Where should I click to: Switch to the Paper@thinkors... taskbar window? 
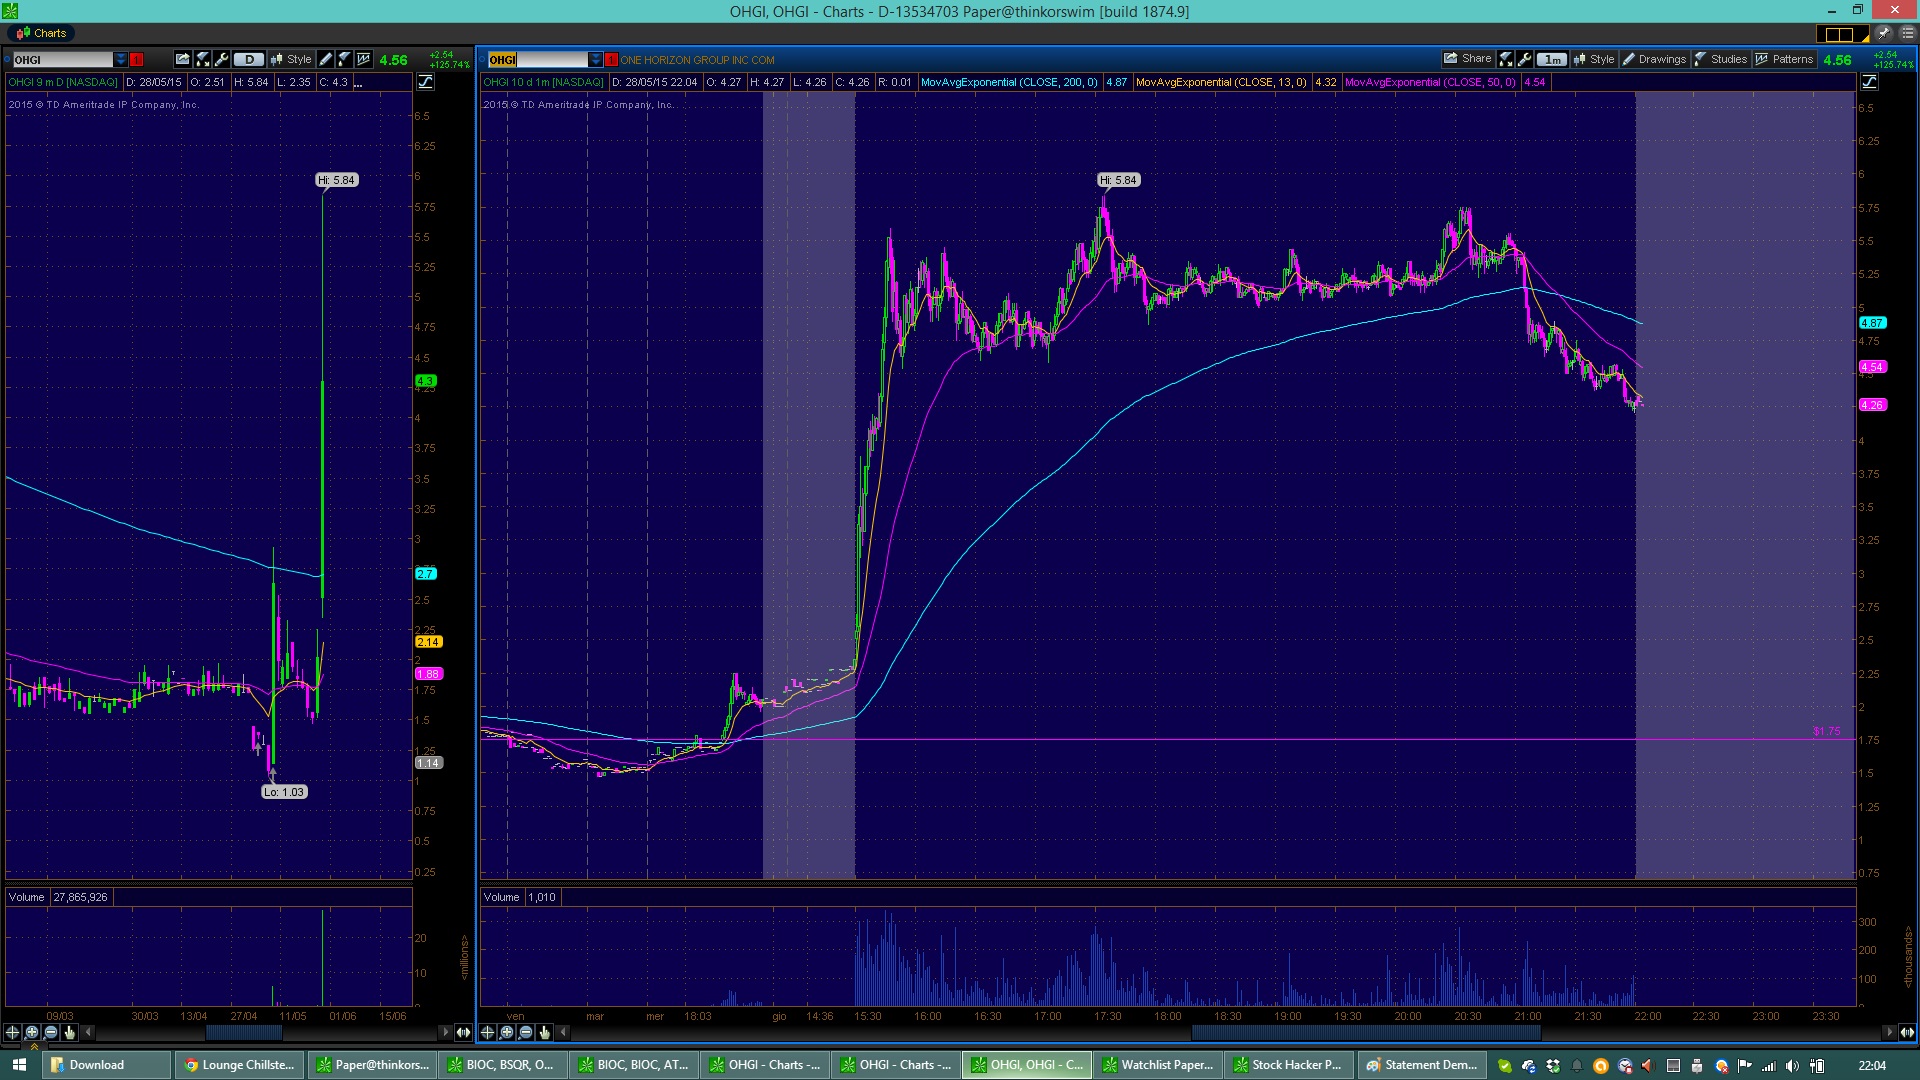pyautogui.click(x=372, y=1065)
